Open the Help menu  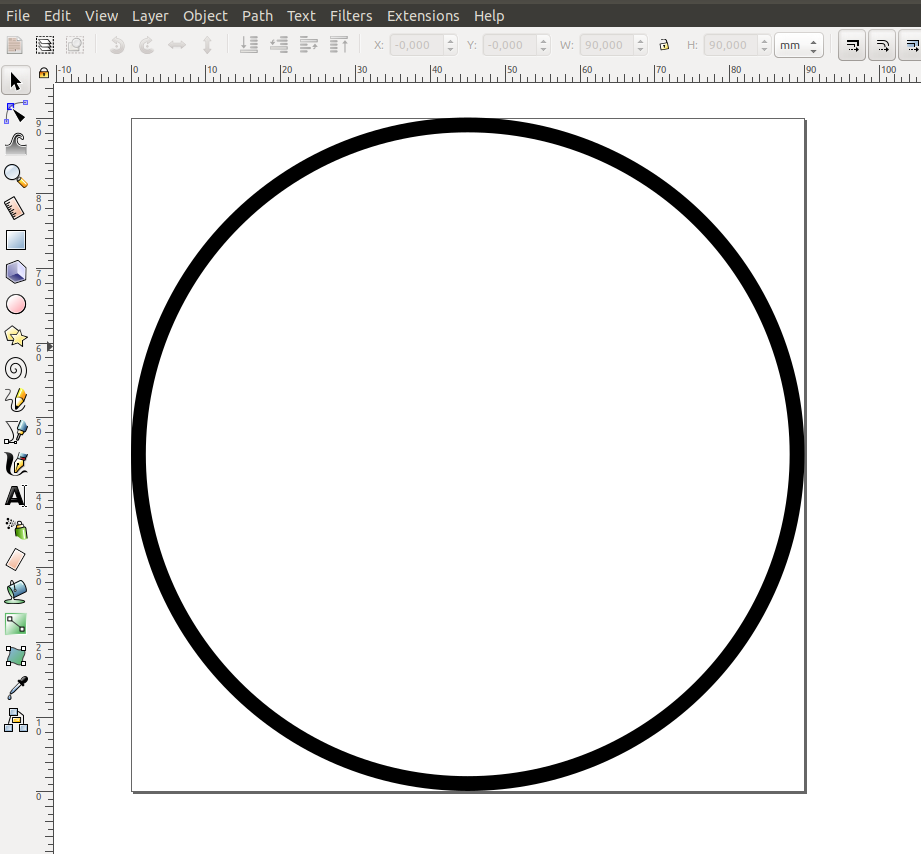[489, 16]
